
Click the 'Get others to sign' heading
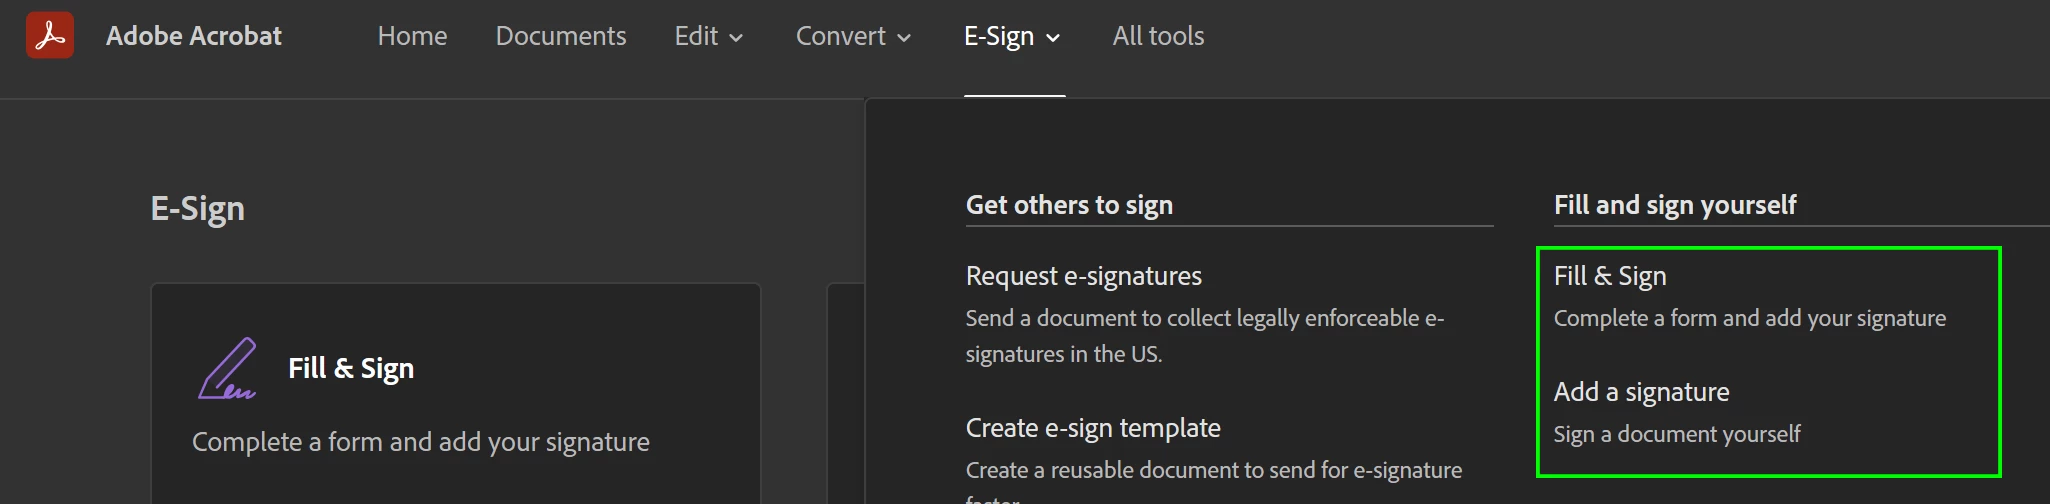click(x=1069, y=205)
